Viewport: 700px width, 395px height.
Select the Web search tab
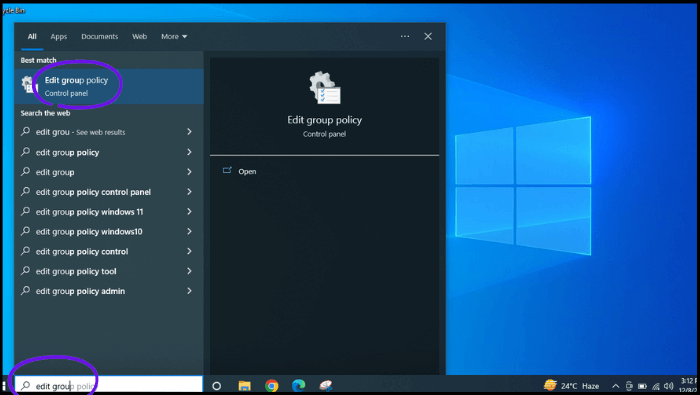(139, 37)
